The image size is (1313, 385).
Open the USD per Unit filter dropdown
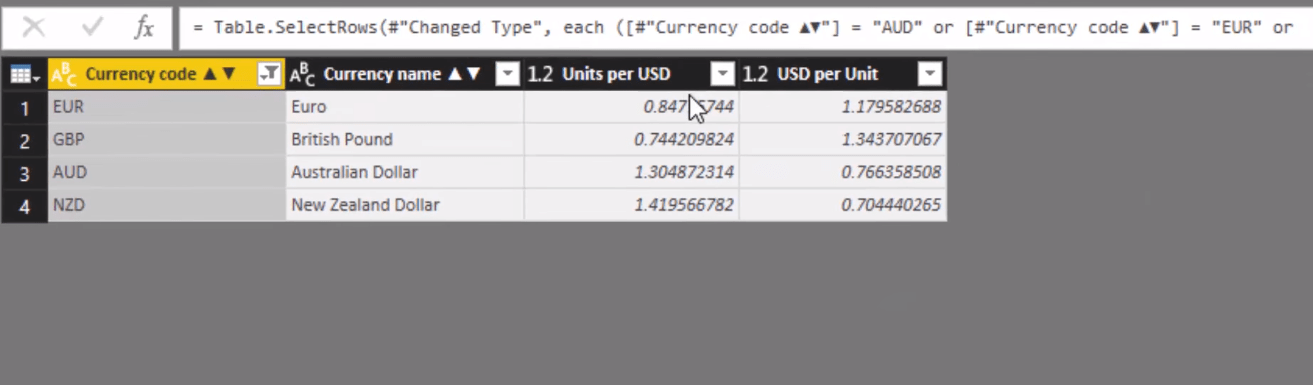tap(930, 74)
